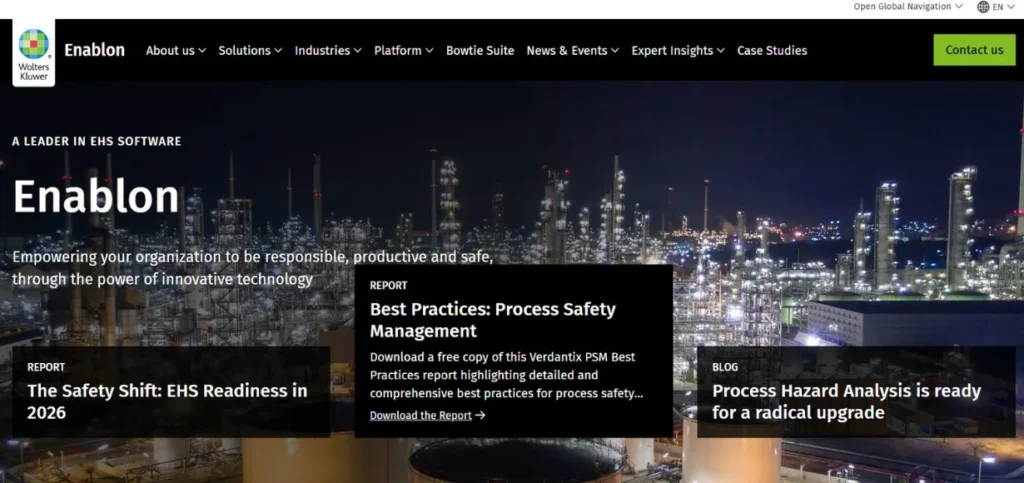Viewport: 1024px width, 483px height.
Task: Follow the Download the Report link
Action: point(421,415)
